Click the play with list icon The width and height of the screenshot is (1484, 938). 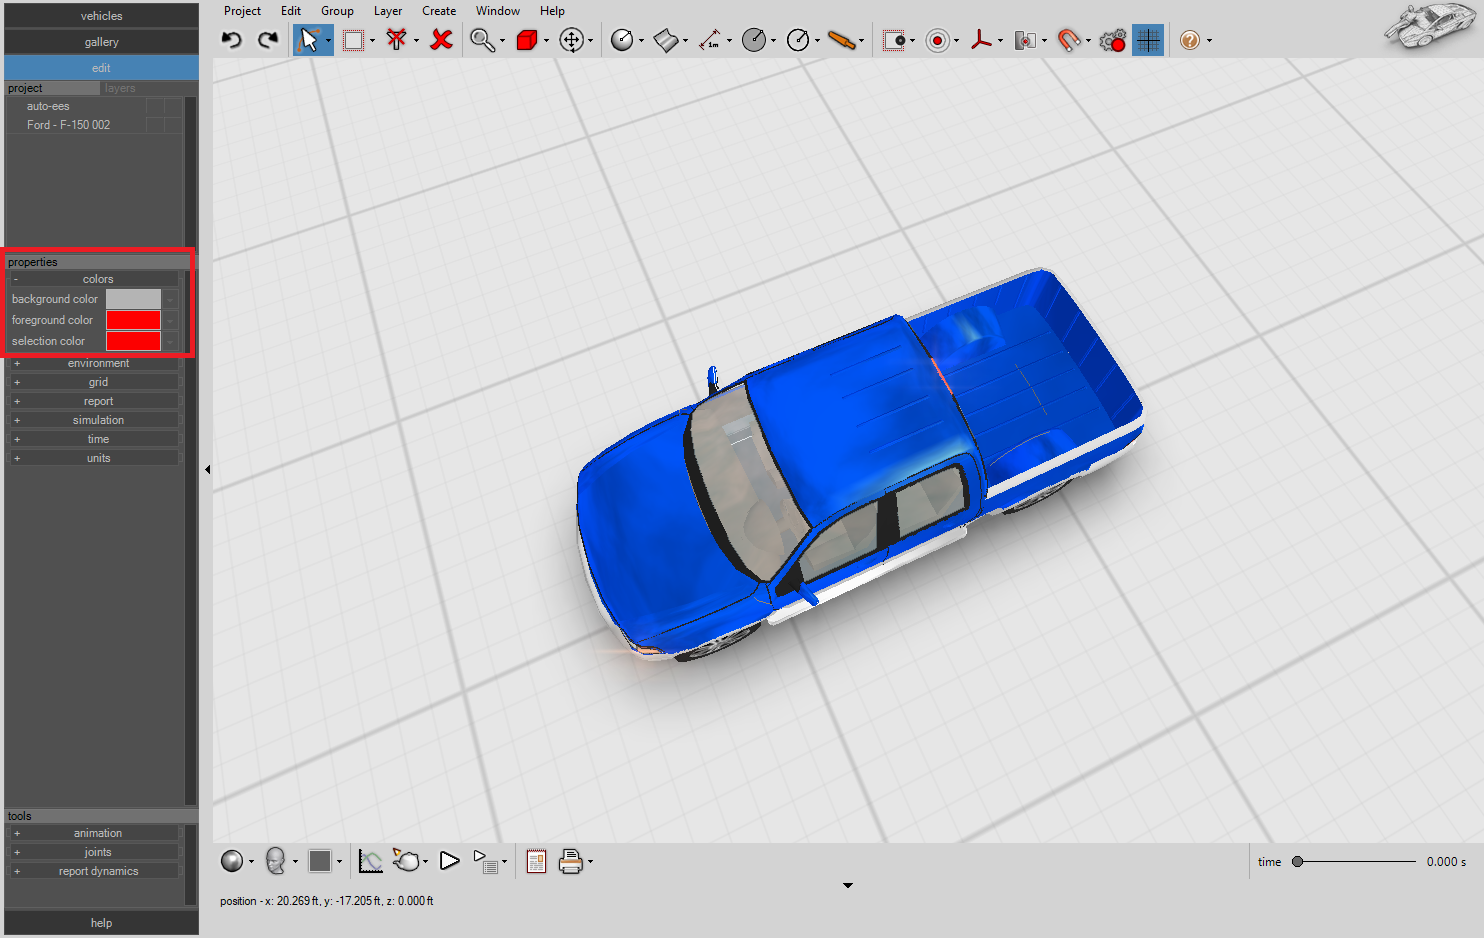tap(486, 862)
